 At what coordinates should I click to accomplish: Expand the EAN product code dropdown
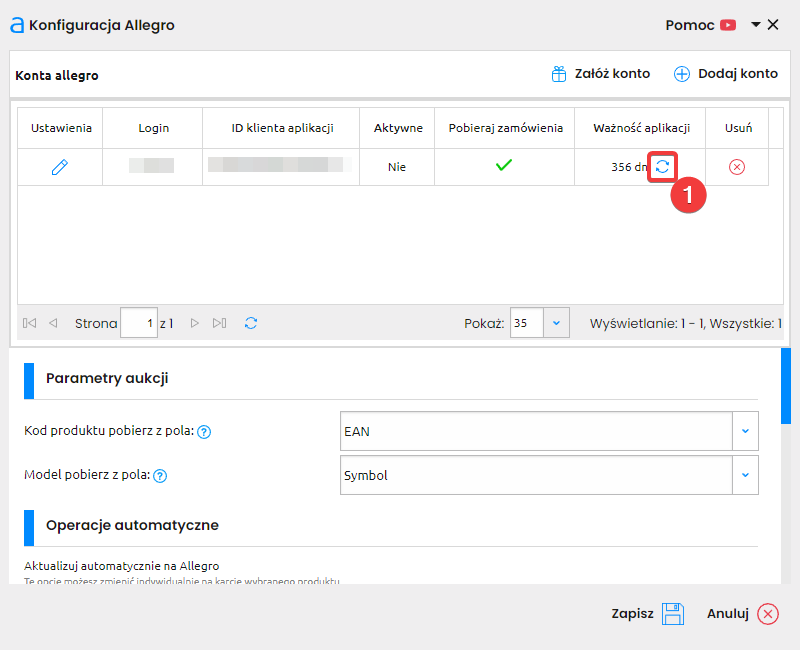745,431
